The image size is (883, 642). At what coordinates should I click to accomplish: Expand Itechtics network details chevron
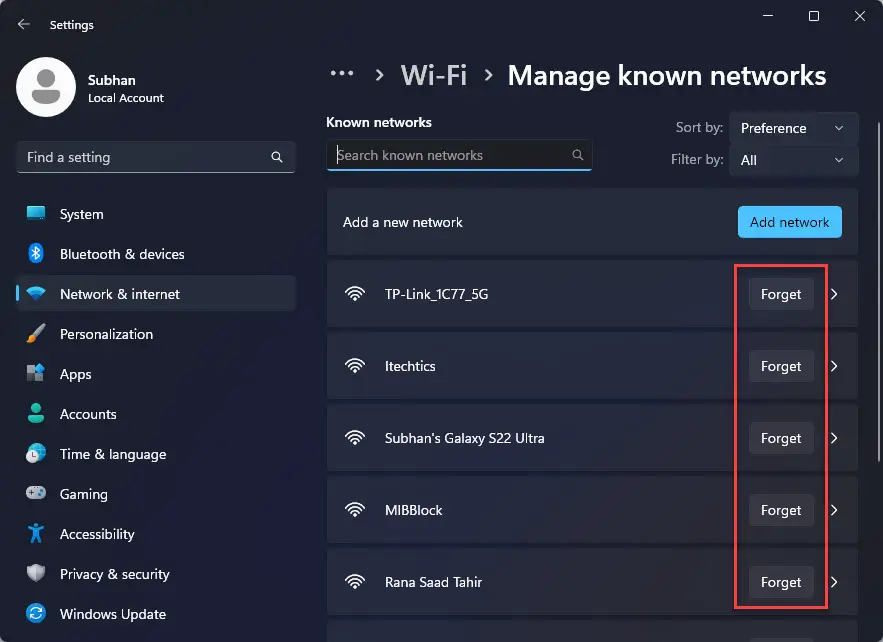click(834, 366)
